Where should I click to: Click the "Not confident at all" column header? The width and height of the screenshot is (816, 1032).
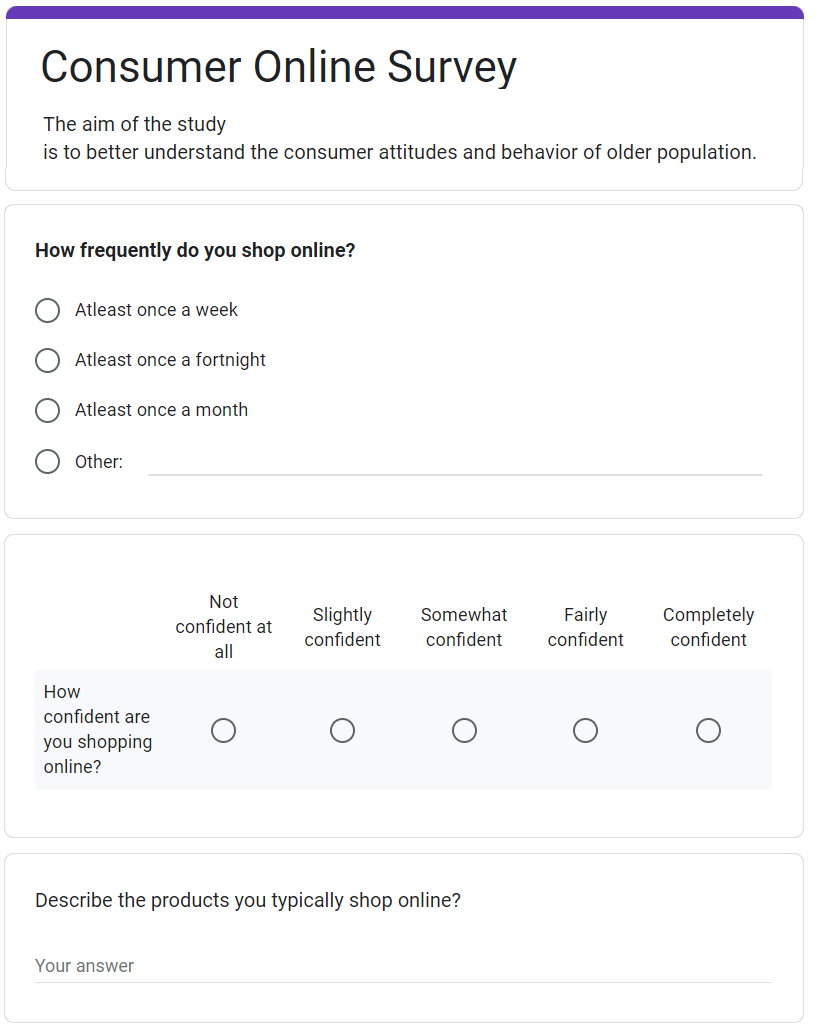tap(223, 626)
